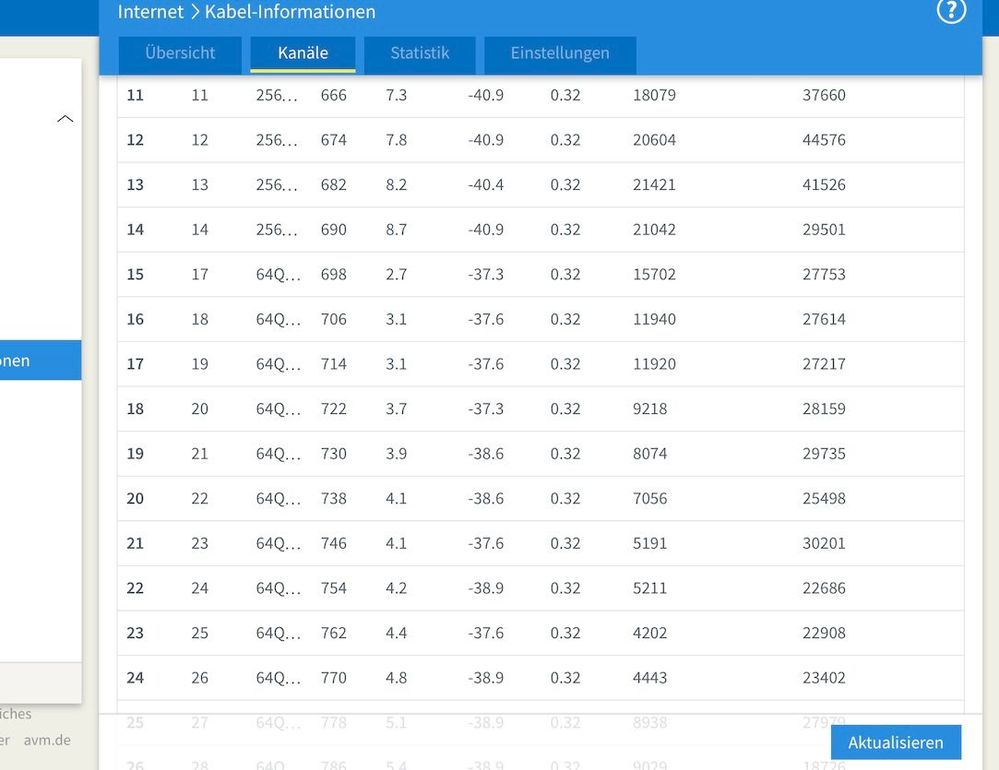
Task: Open the help question mark icon
Action: coord(951,11)
